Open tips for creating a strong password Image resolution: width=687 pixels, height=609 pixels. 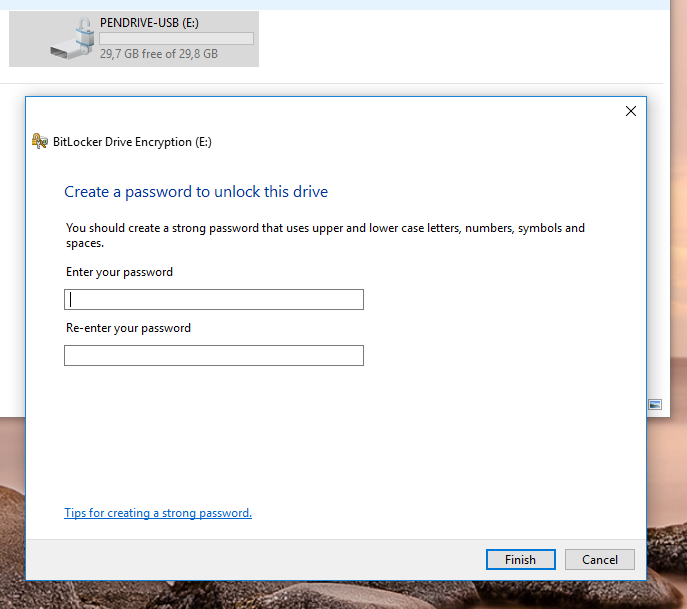point(158,513)
